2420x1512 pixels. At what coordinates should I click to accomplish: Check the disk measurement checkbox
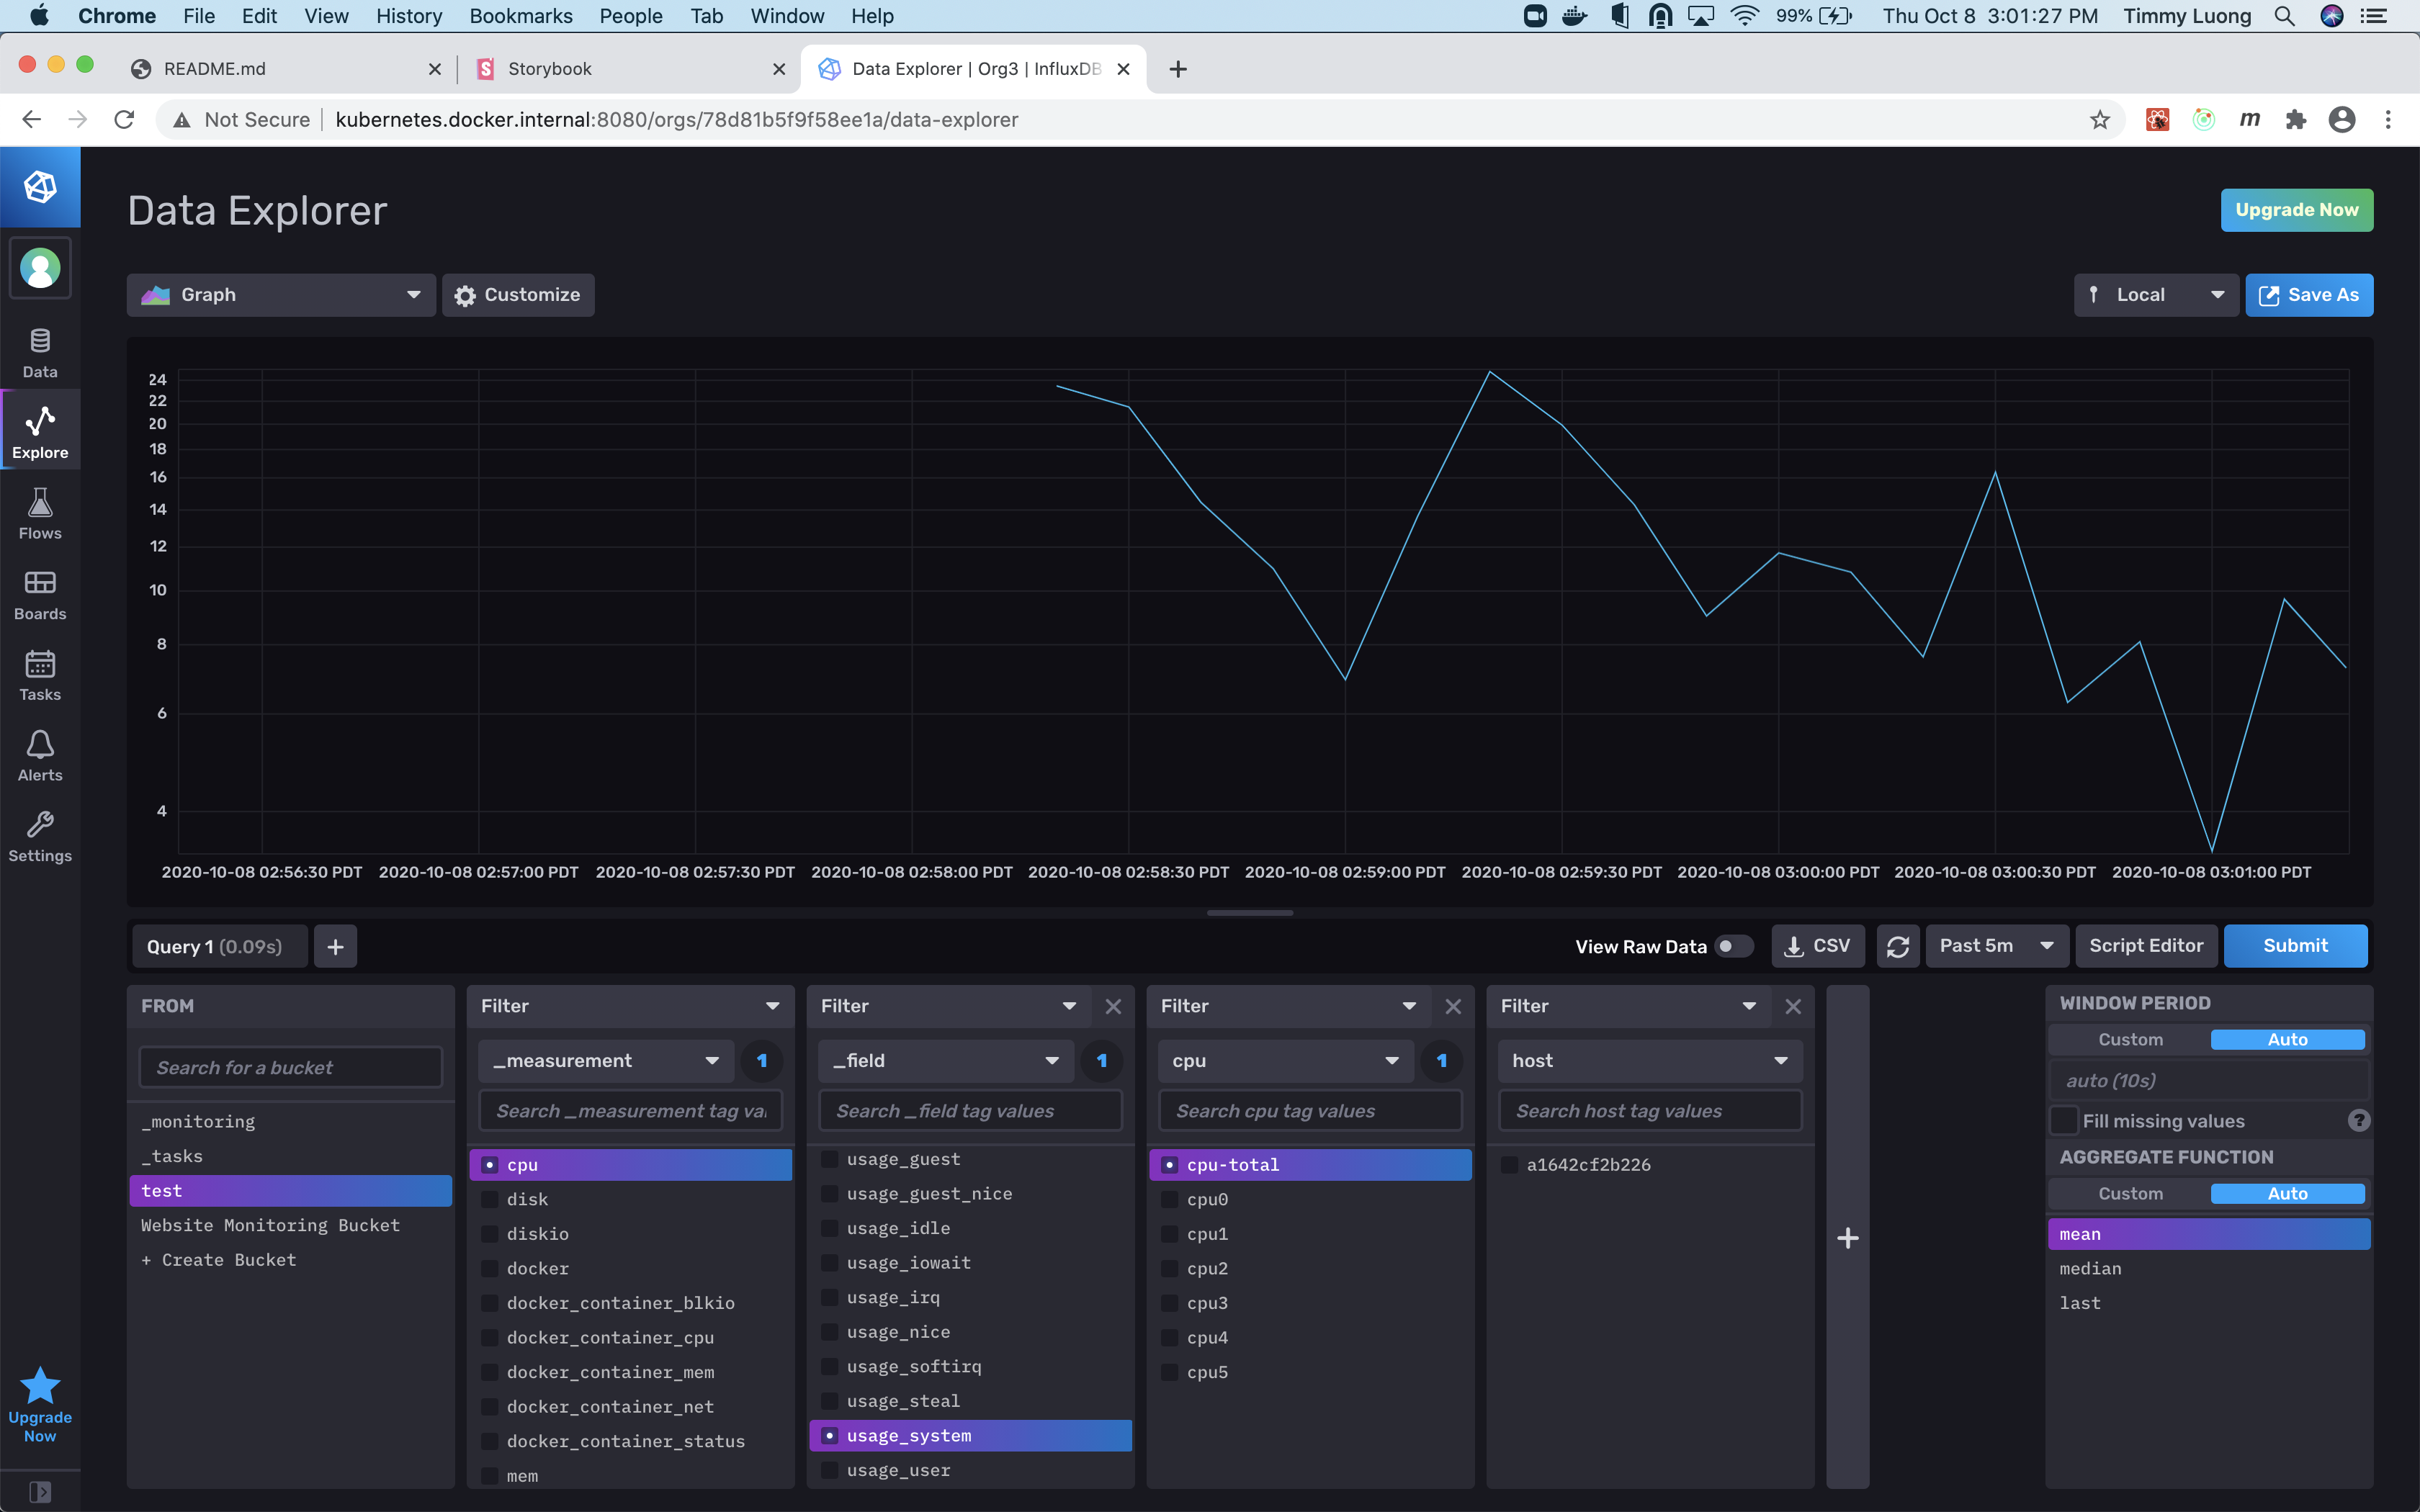[x=489, y=1198]
